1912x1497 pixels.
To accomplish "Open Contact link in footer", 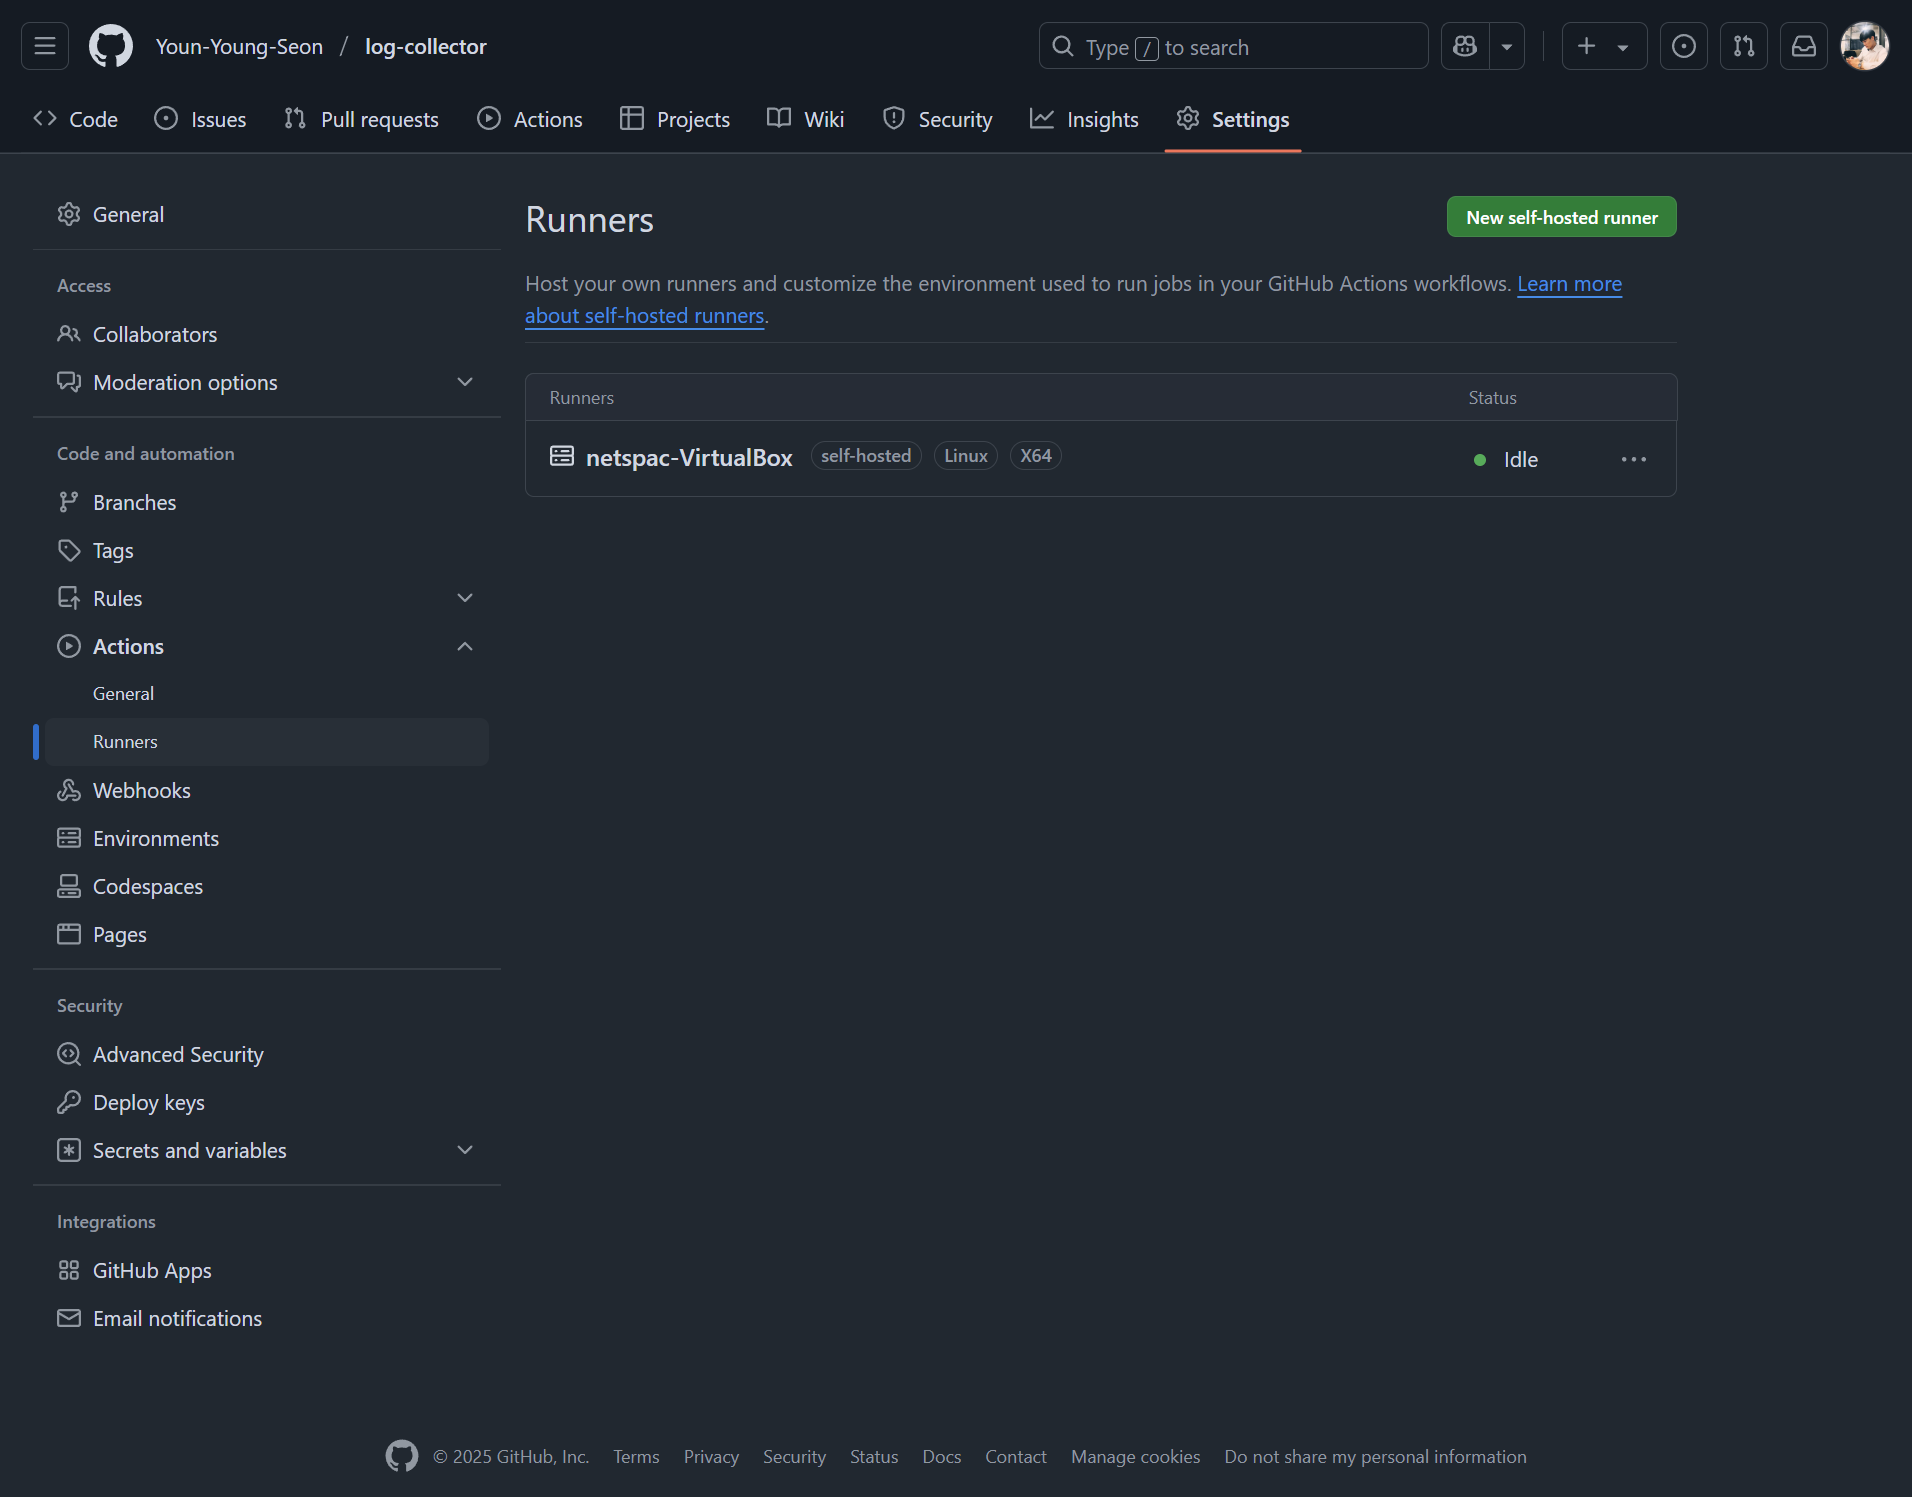I will tap(1016, 1456).
